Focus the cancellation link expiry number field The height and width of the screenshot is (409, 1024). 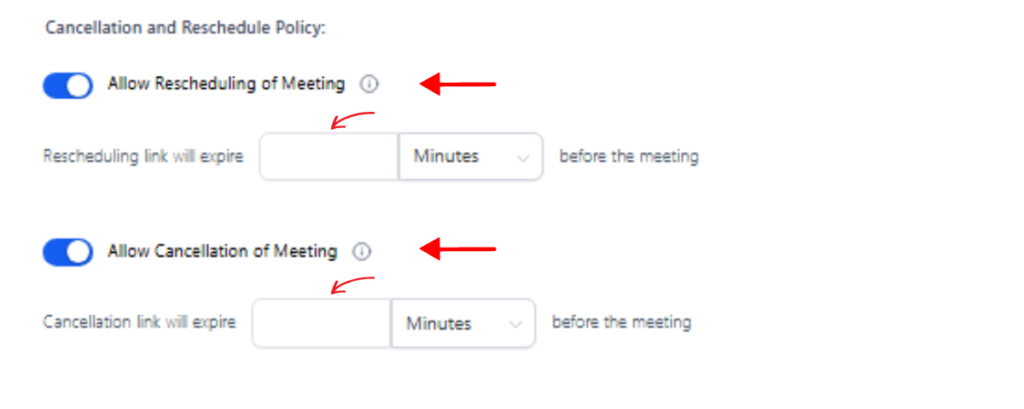coord(322,323)
